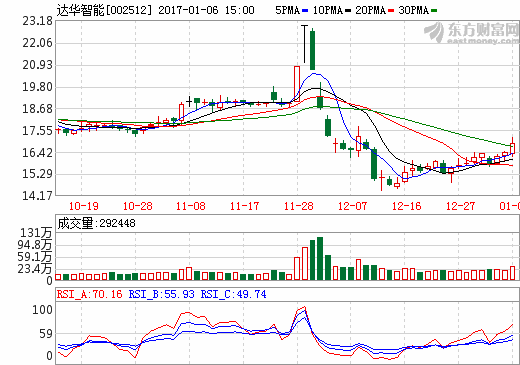
Task: Click the RSI_A:70.16 indicator label
Action: coord(89,294)
